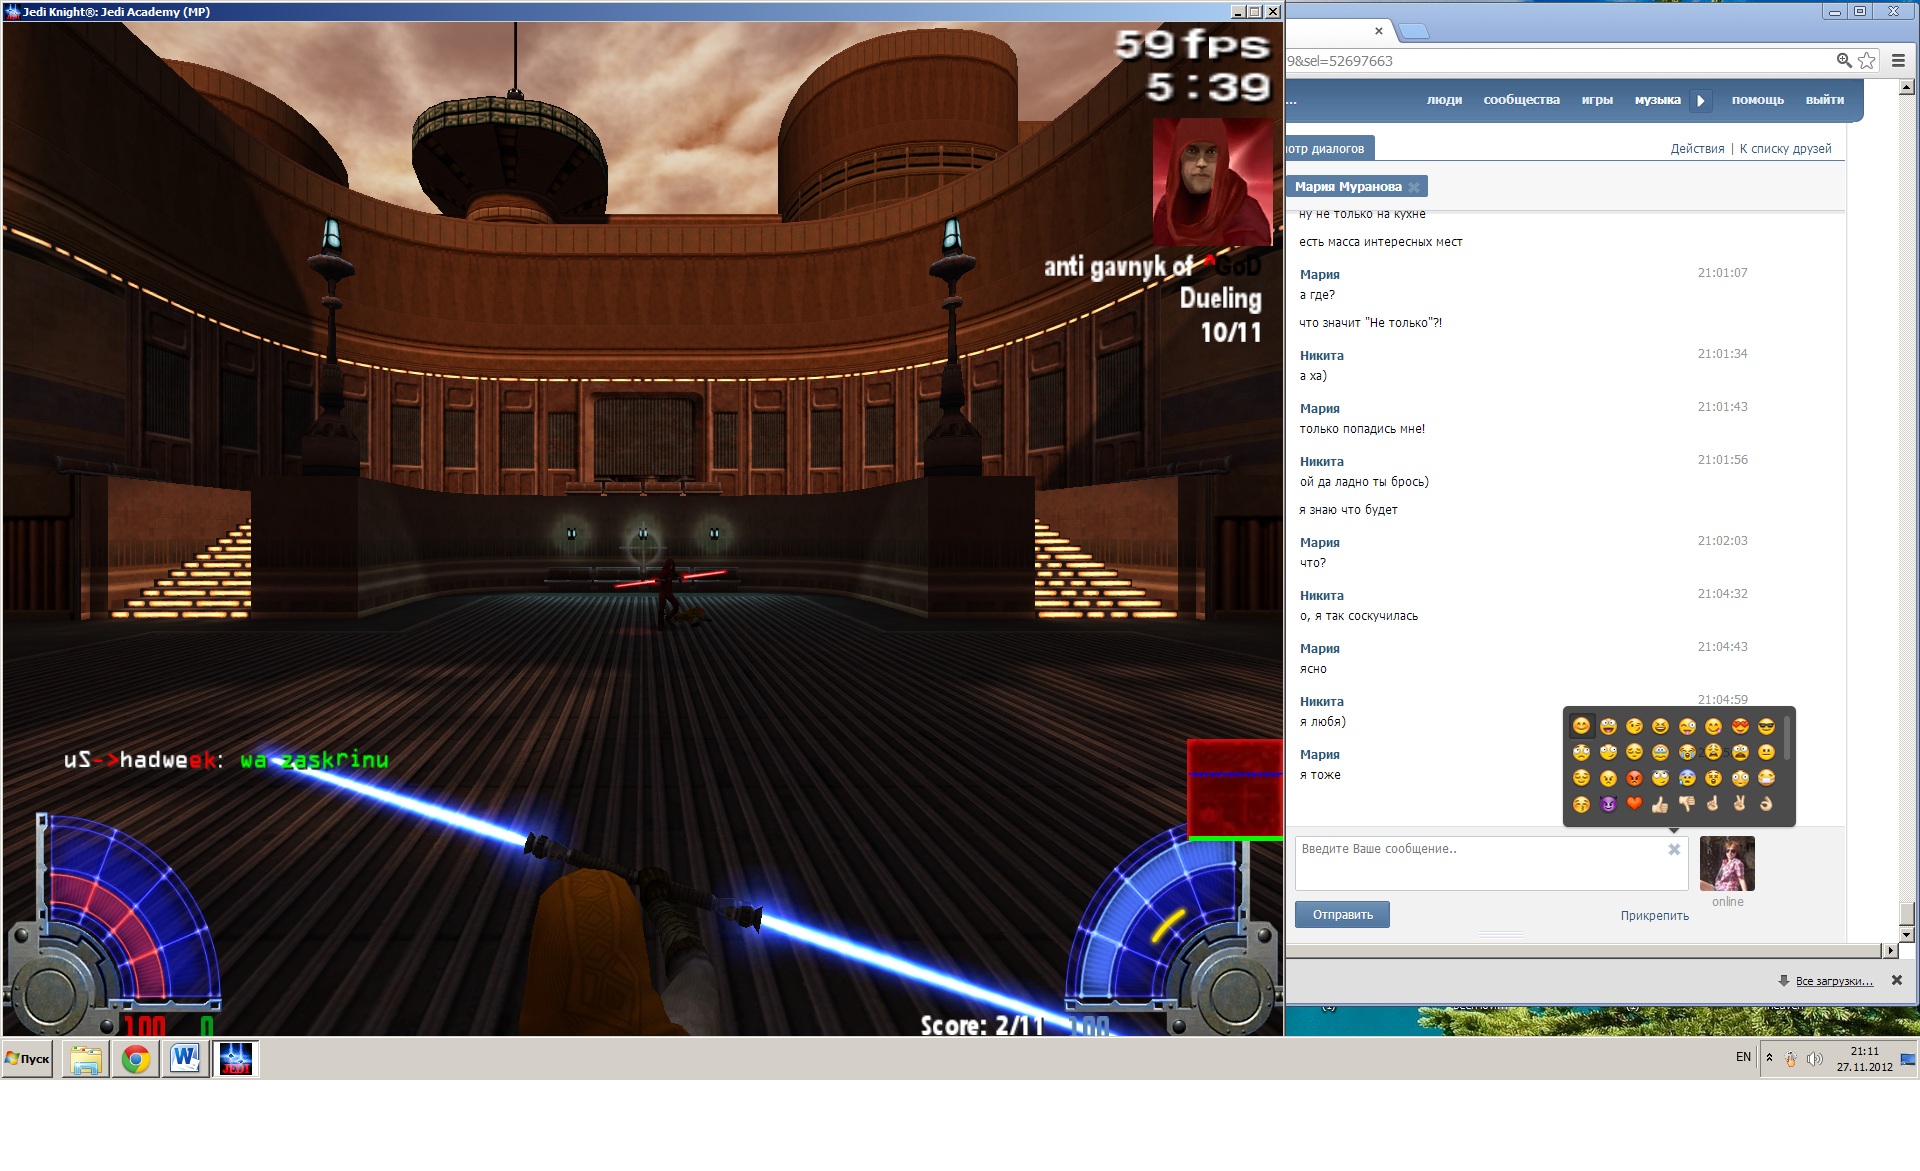The height and width of the screenshot is (1171, 1920).
Task: Insert the sunglasses cool emoji
Action: coord(1766,726)
